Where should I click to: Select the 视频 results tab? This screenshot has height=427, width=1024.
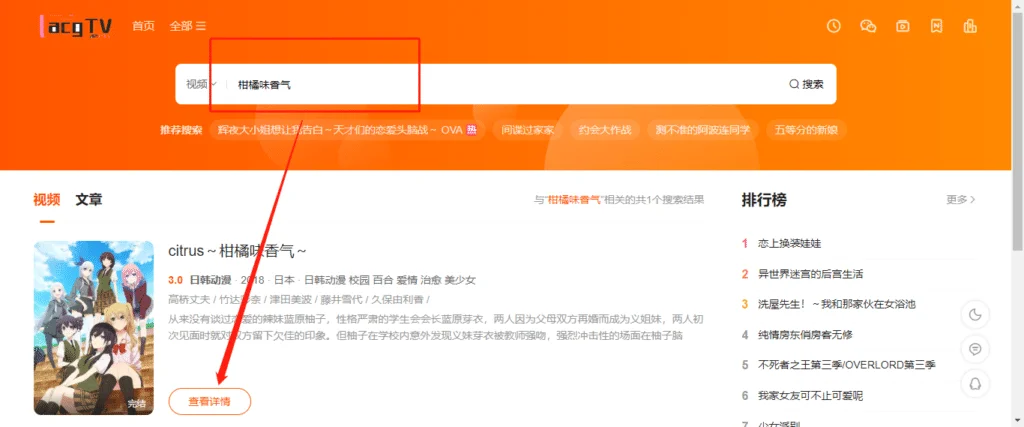pos(46,200)
